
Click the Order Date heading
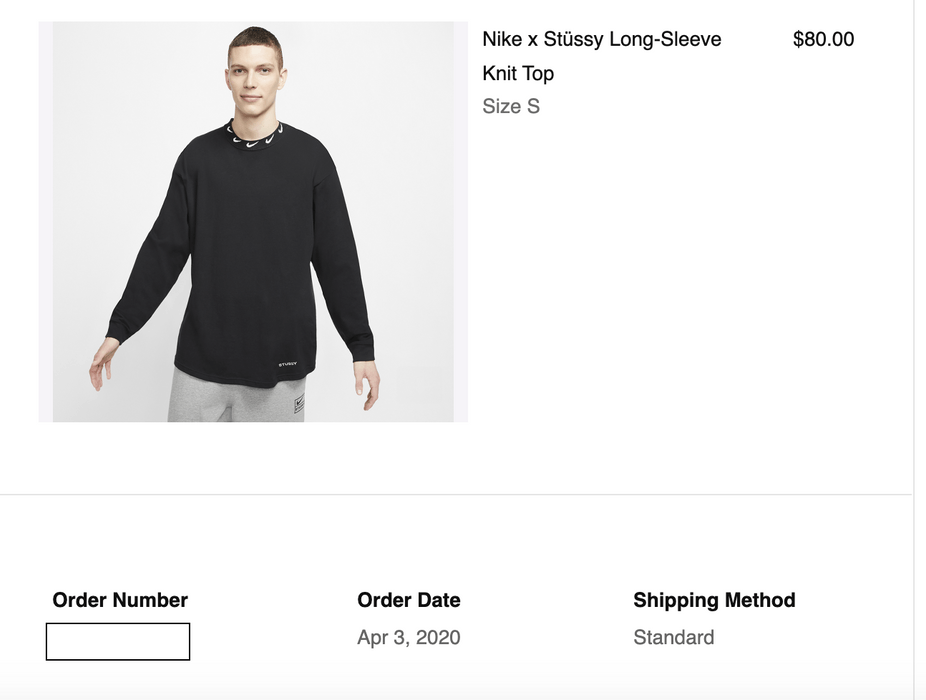coord(408,600)
